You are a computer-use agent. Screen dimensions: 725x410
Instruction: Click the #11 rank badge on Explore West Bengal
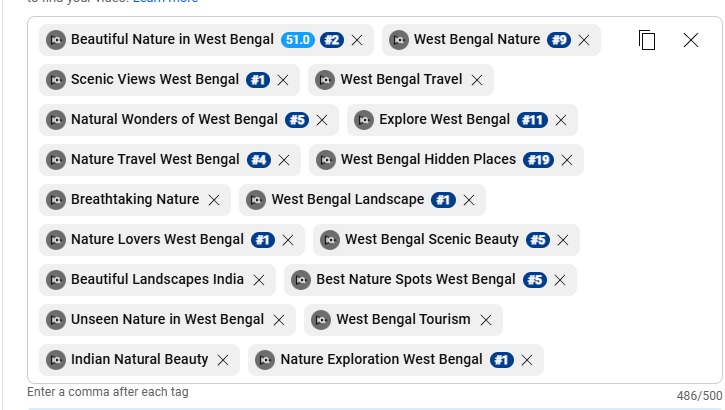[532, 120]
